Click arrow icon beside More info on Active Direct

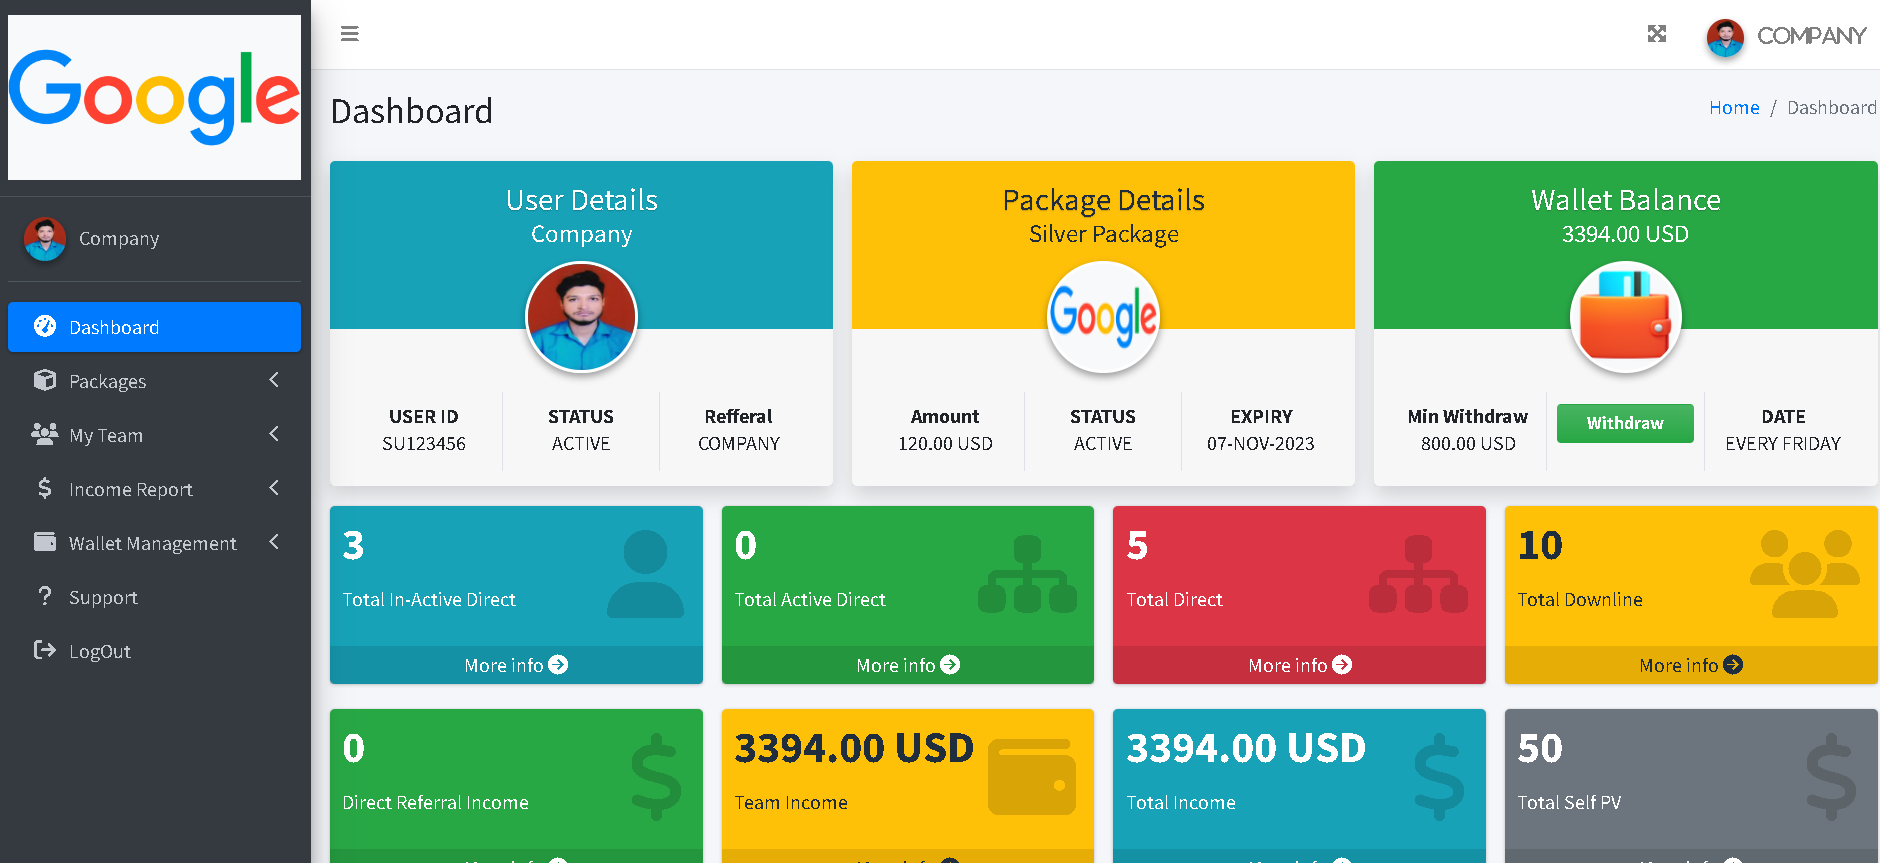point(950,664)
